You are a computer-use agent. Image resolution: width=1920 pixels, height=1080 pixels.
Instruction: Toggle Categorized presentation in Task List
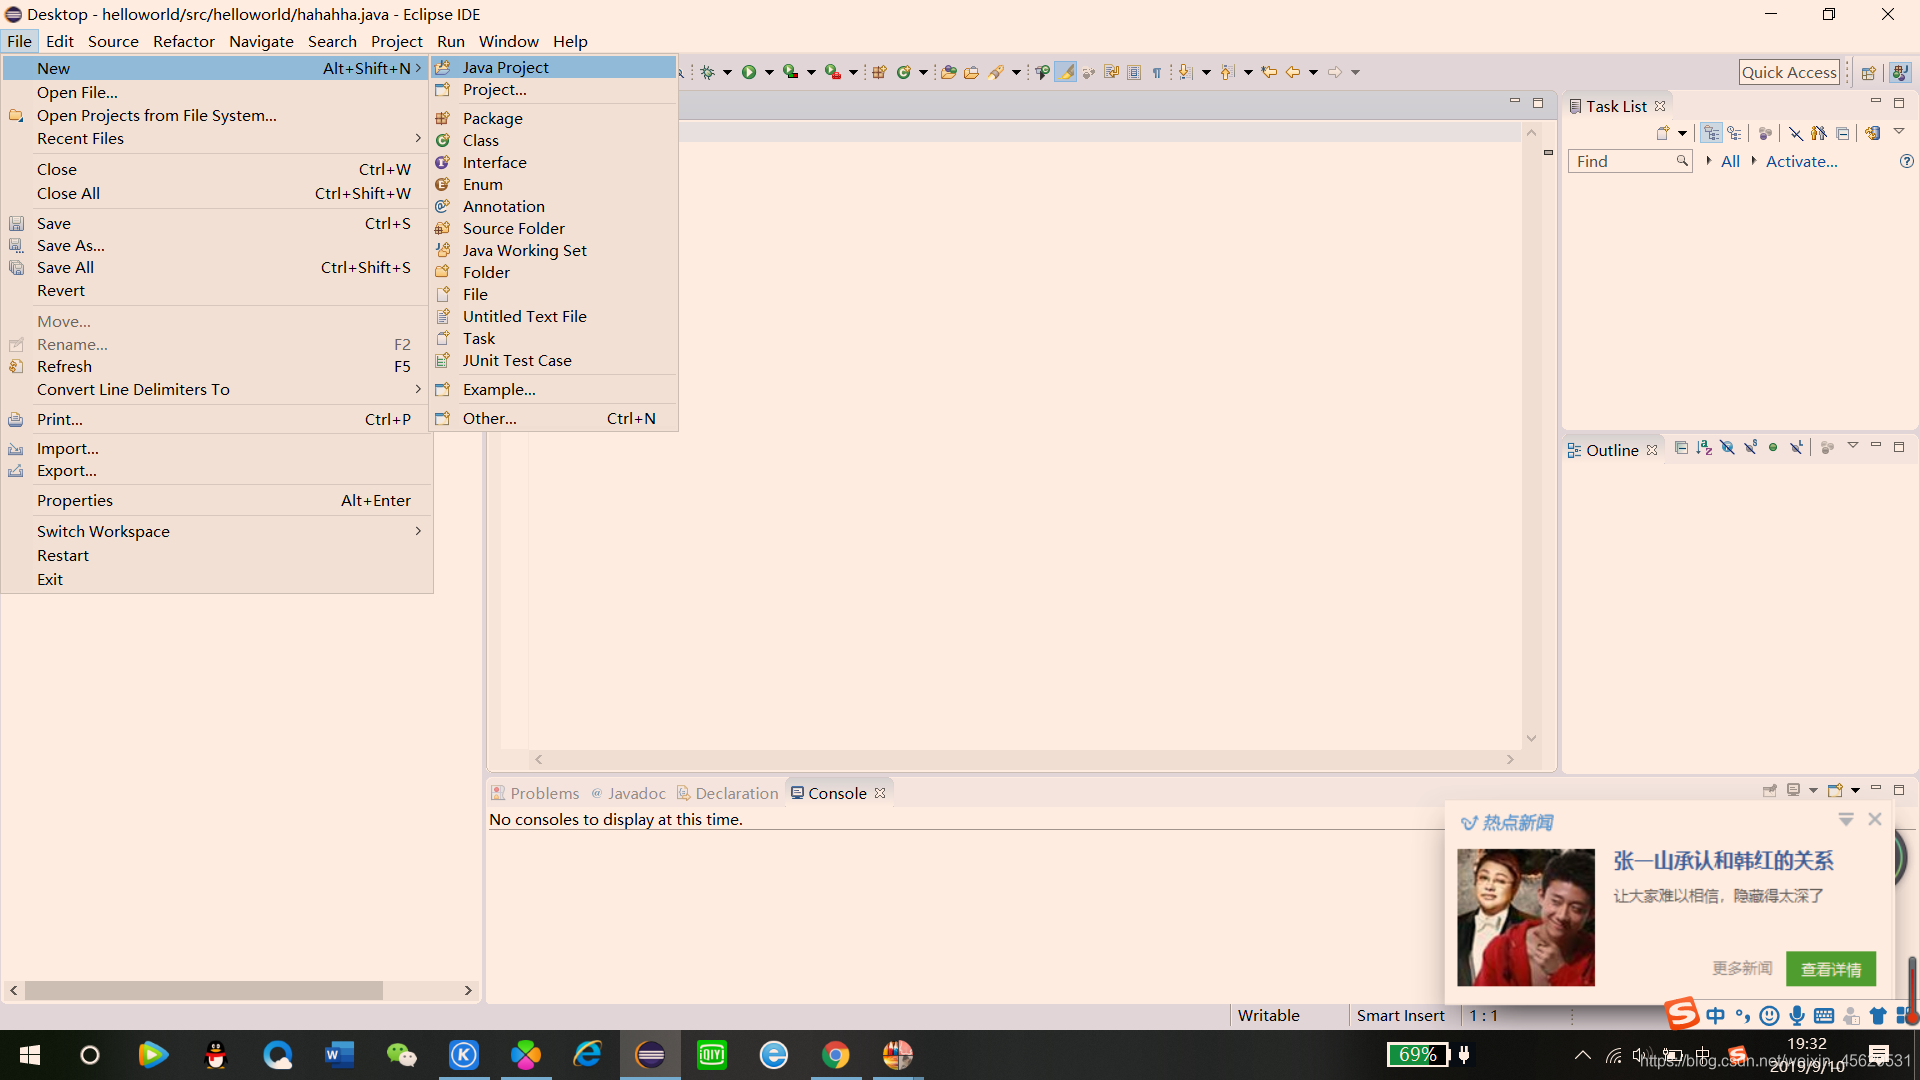[1712, 133]
